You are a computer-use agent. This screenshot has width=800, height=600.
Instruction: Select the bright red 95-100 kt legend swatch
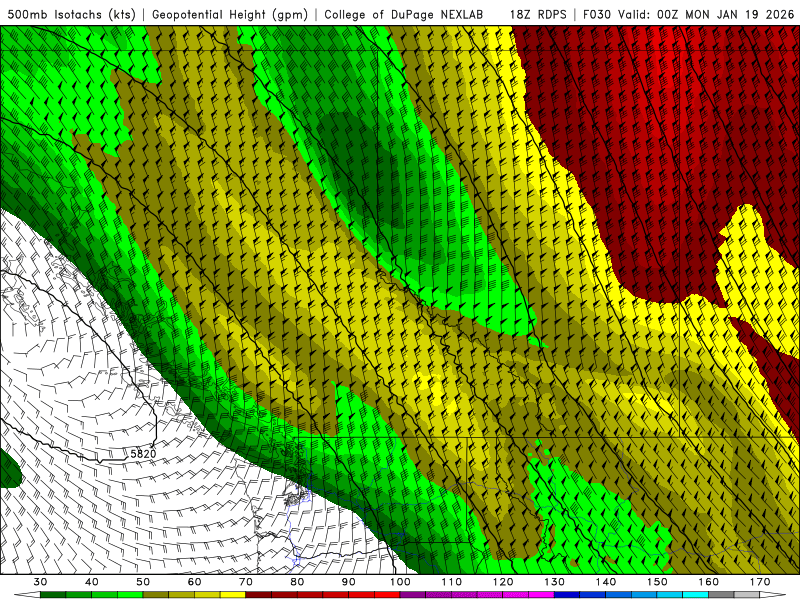click(387, 595)
